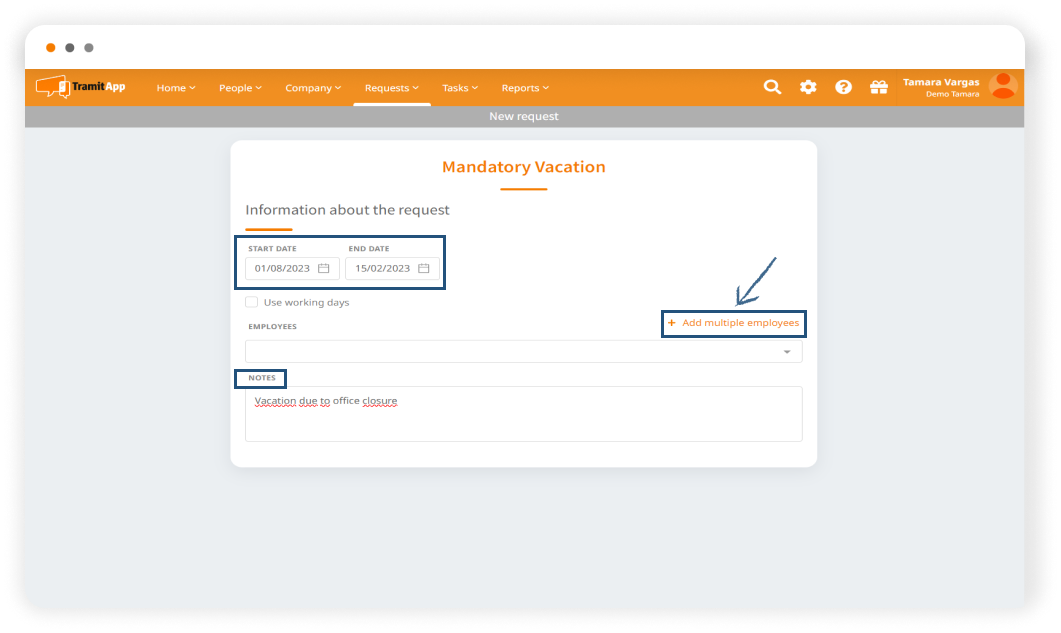1061x633 pixels.
Task: Click the Notes text area
Action: pos(523,414)
